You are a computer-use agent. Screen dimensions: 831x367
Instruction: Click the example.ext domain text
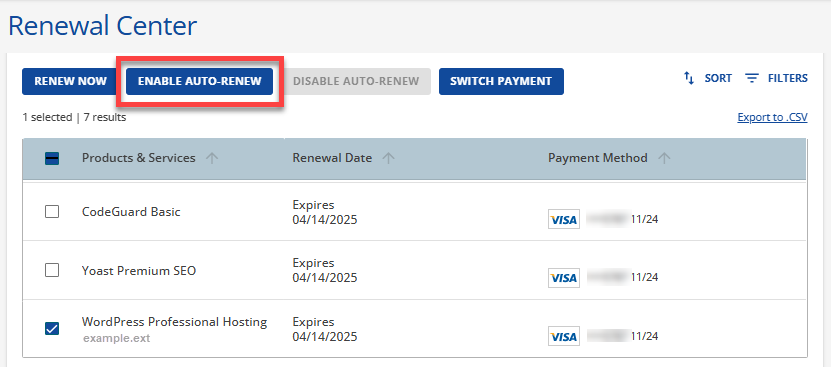pyautogui.click(x=116, y=338)
